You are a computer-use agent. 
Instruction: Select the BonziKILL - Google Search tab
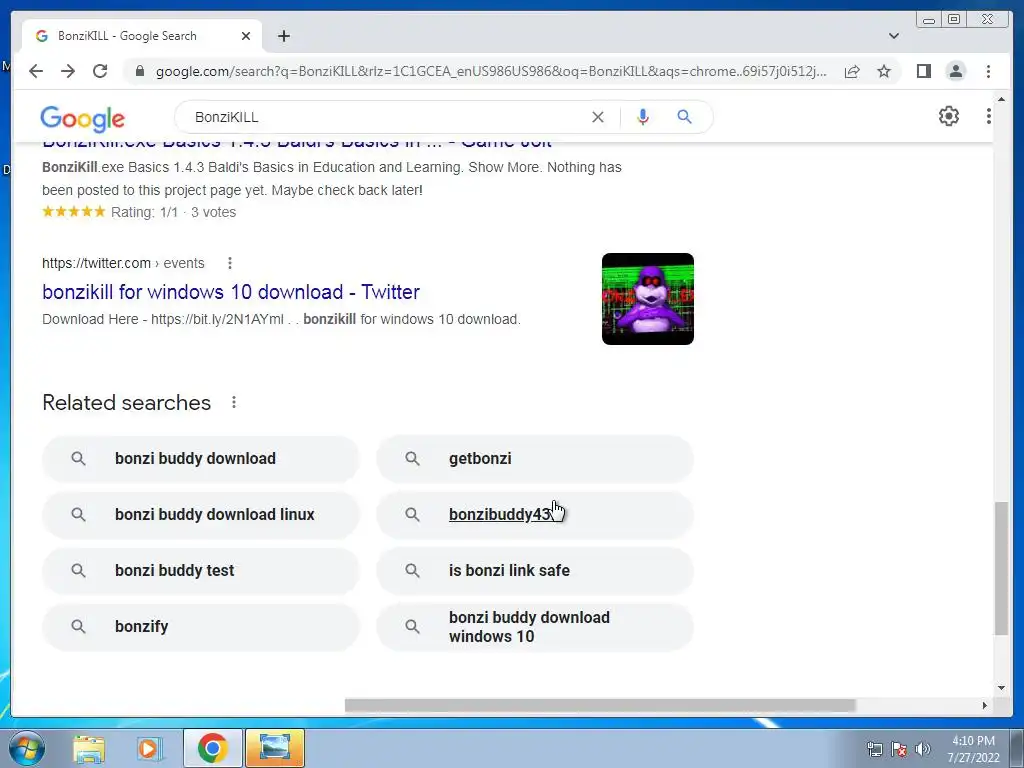tap(142, 36)
